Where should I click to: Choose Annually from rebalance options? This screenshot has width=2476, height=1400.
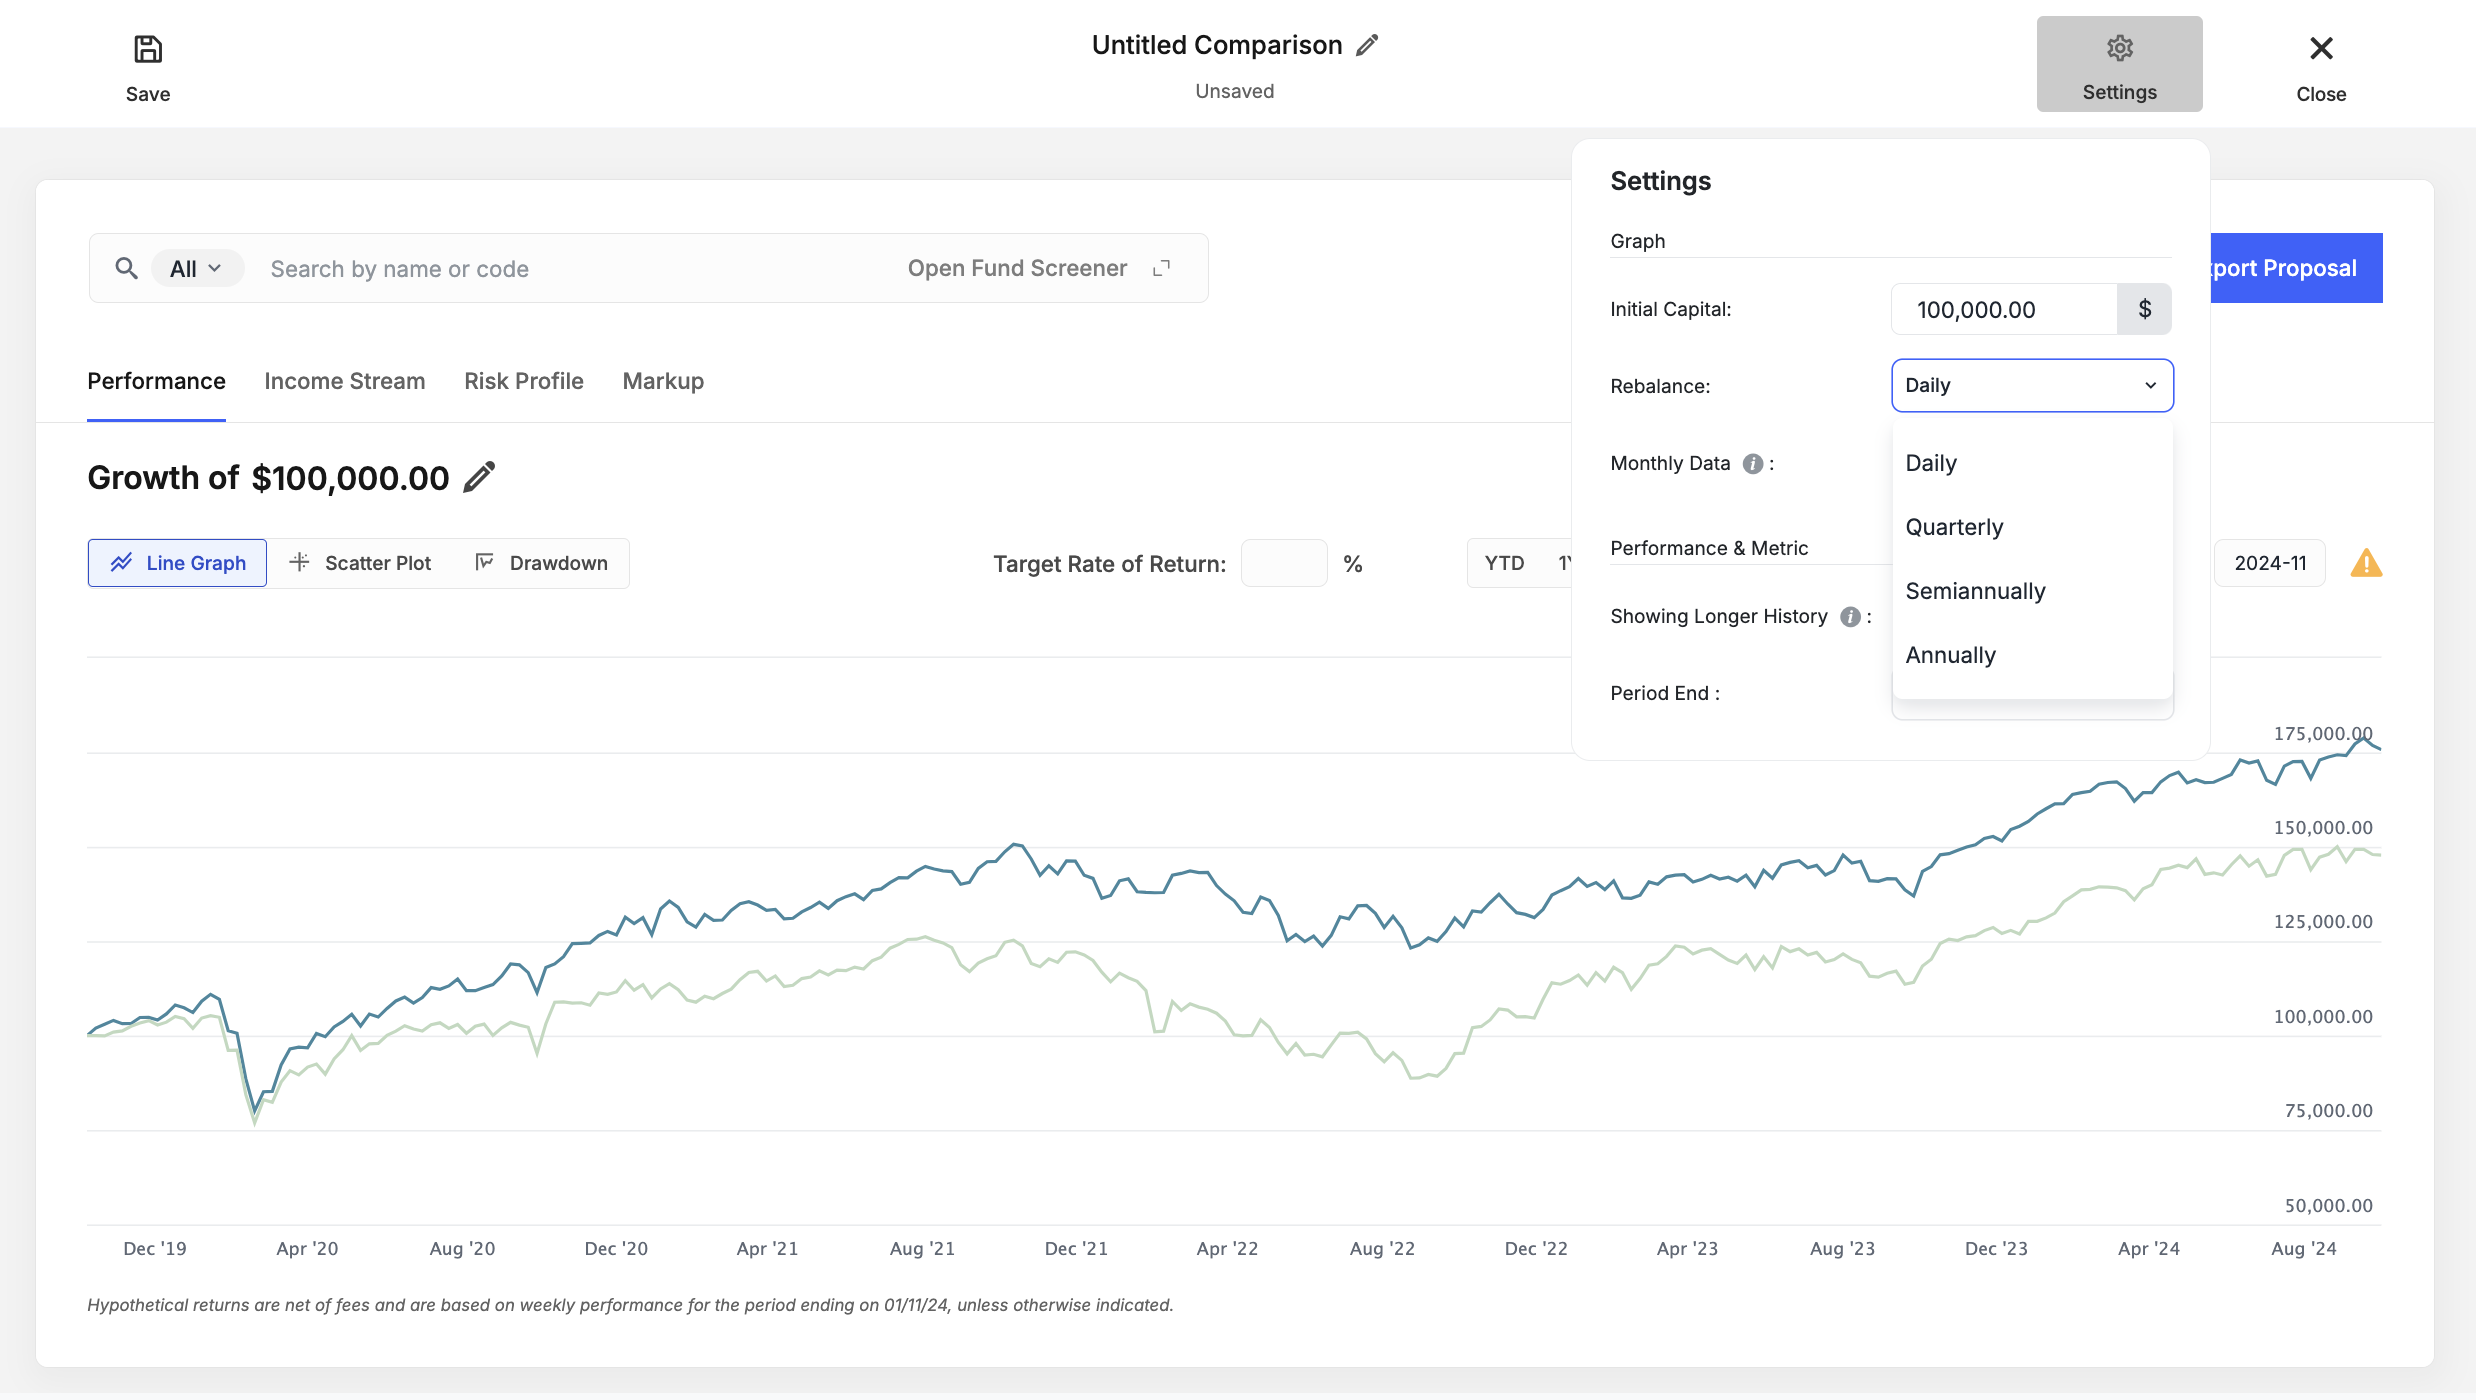[1950, 655]
